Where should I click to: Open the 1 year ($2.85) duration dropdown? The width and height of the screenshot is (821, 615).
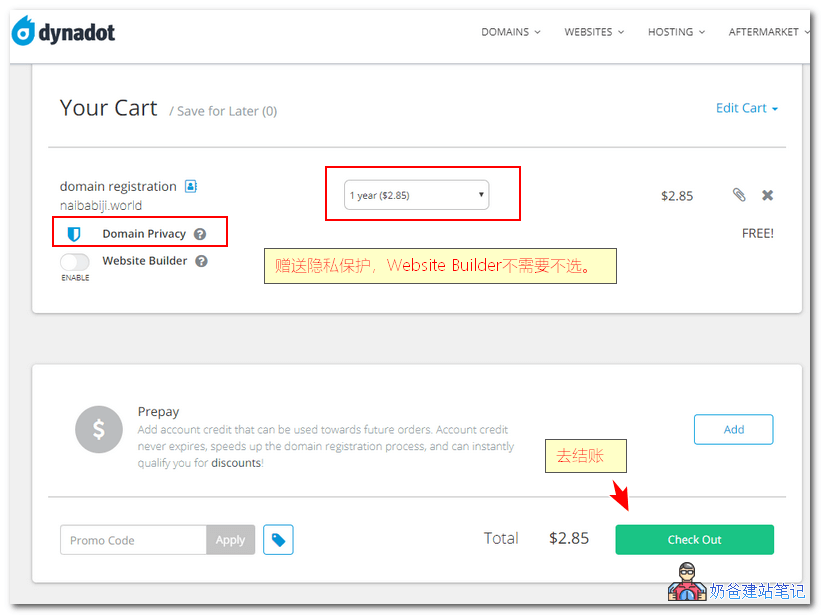coord(416,195)
